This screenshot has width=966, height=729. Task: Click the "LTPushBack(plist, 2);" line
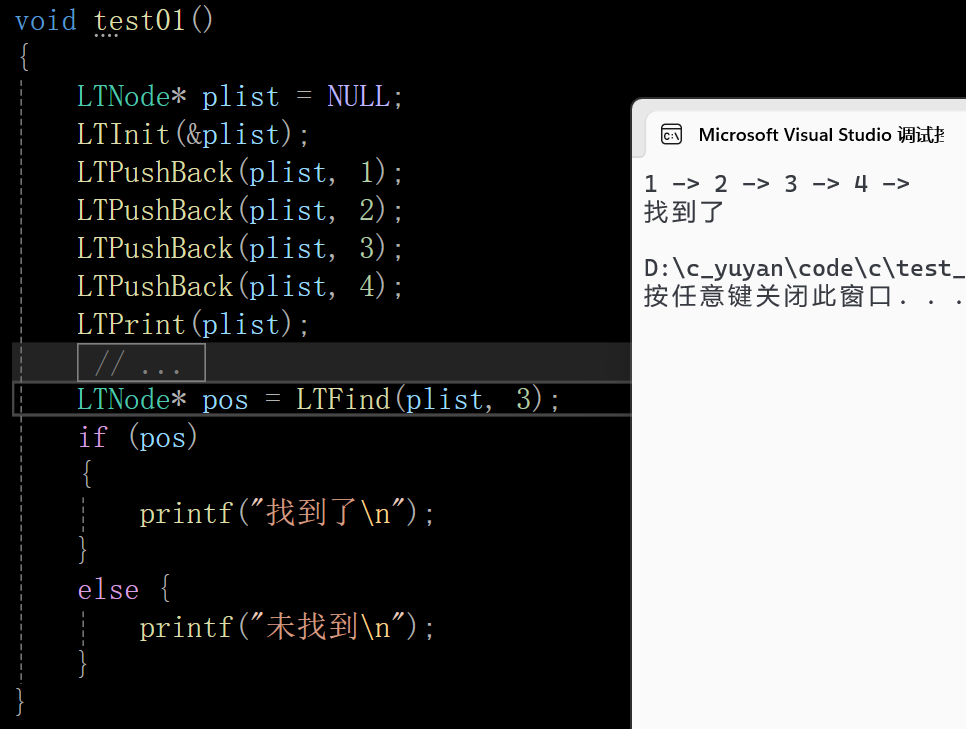coord(240,211)
